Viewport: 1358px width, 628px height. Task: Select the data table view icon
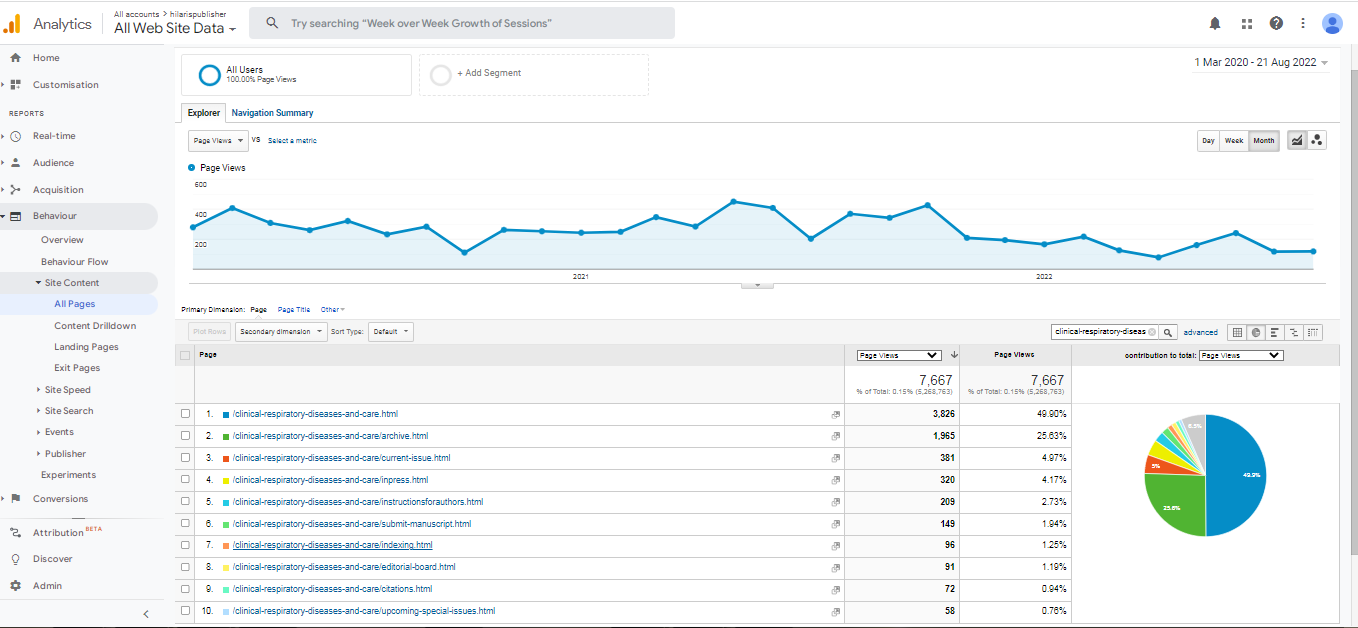(x=1237, y=332)
